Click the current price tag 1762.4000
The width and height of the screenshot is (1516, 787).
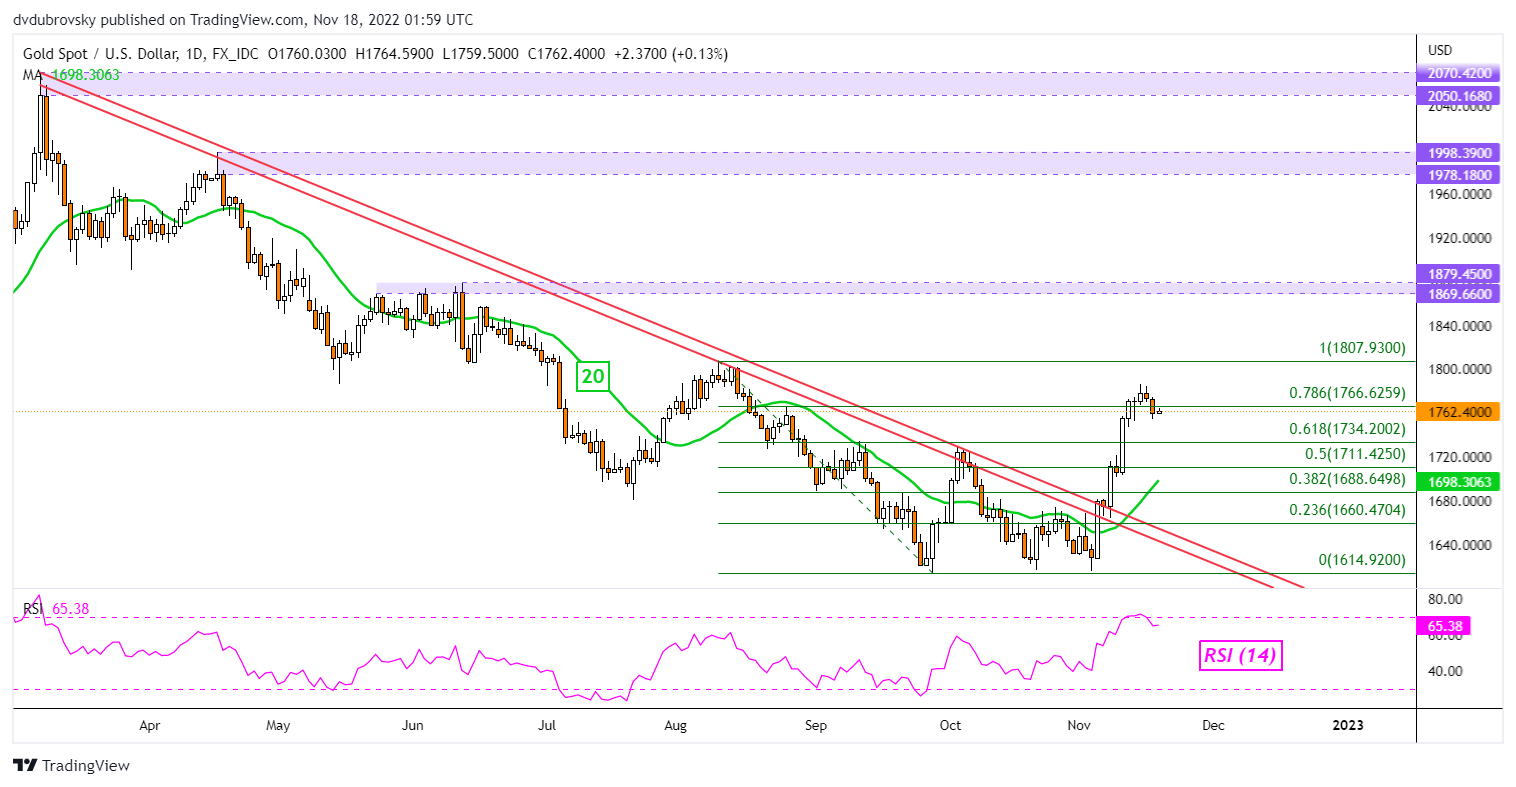[x=1459, y=412]
